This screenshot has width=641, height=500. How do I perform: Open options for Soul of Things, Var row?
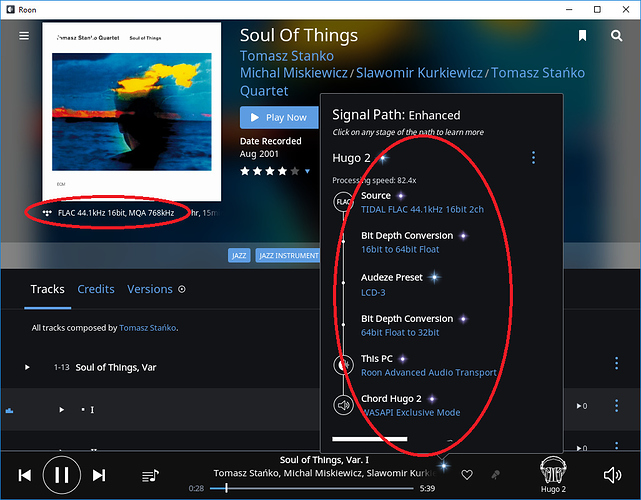click(616, 363)
